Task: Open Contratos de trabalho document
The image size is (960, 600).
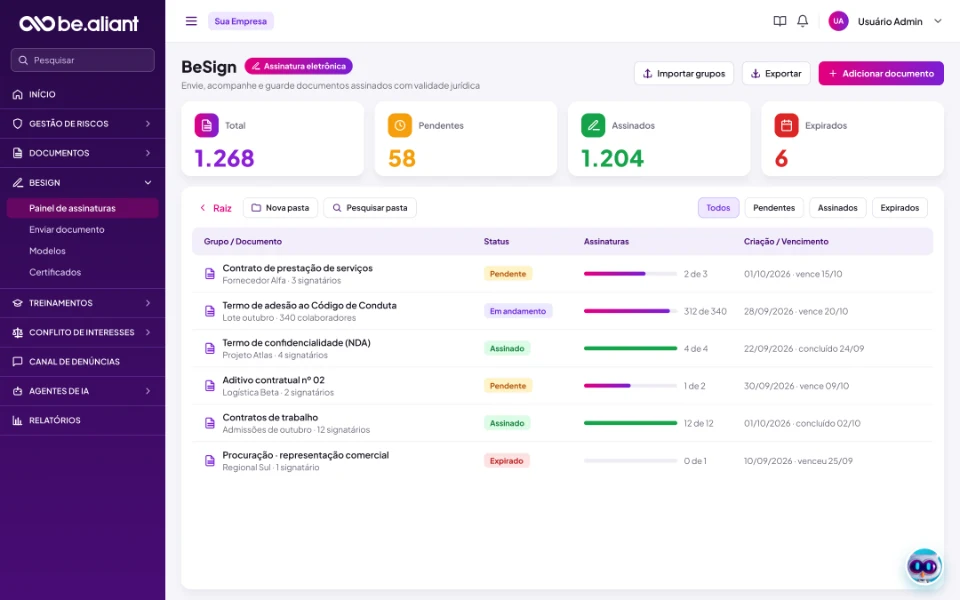Action: (x=270, y=418)
